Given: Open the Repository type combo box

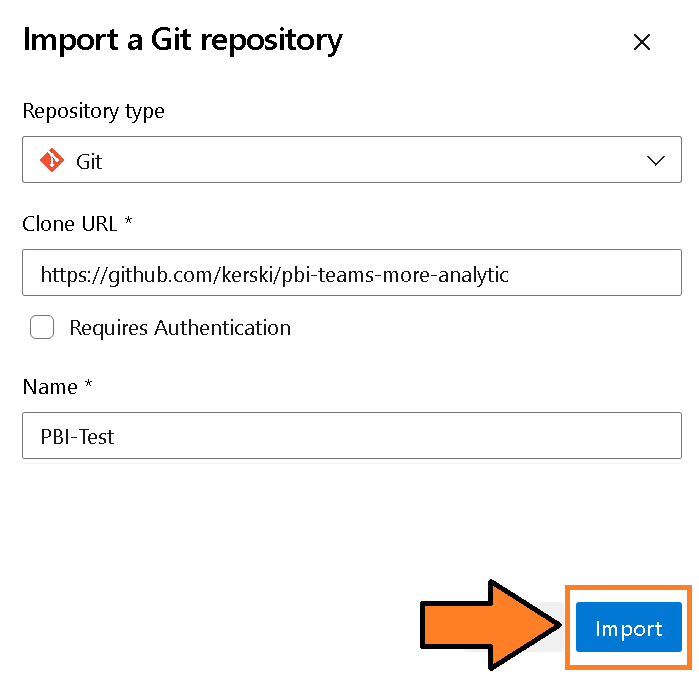Looking at the screenshot, I should coord(351,160).
